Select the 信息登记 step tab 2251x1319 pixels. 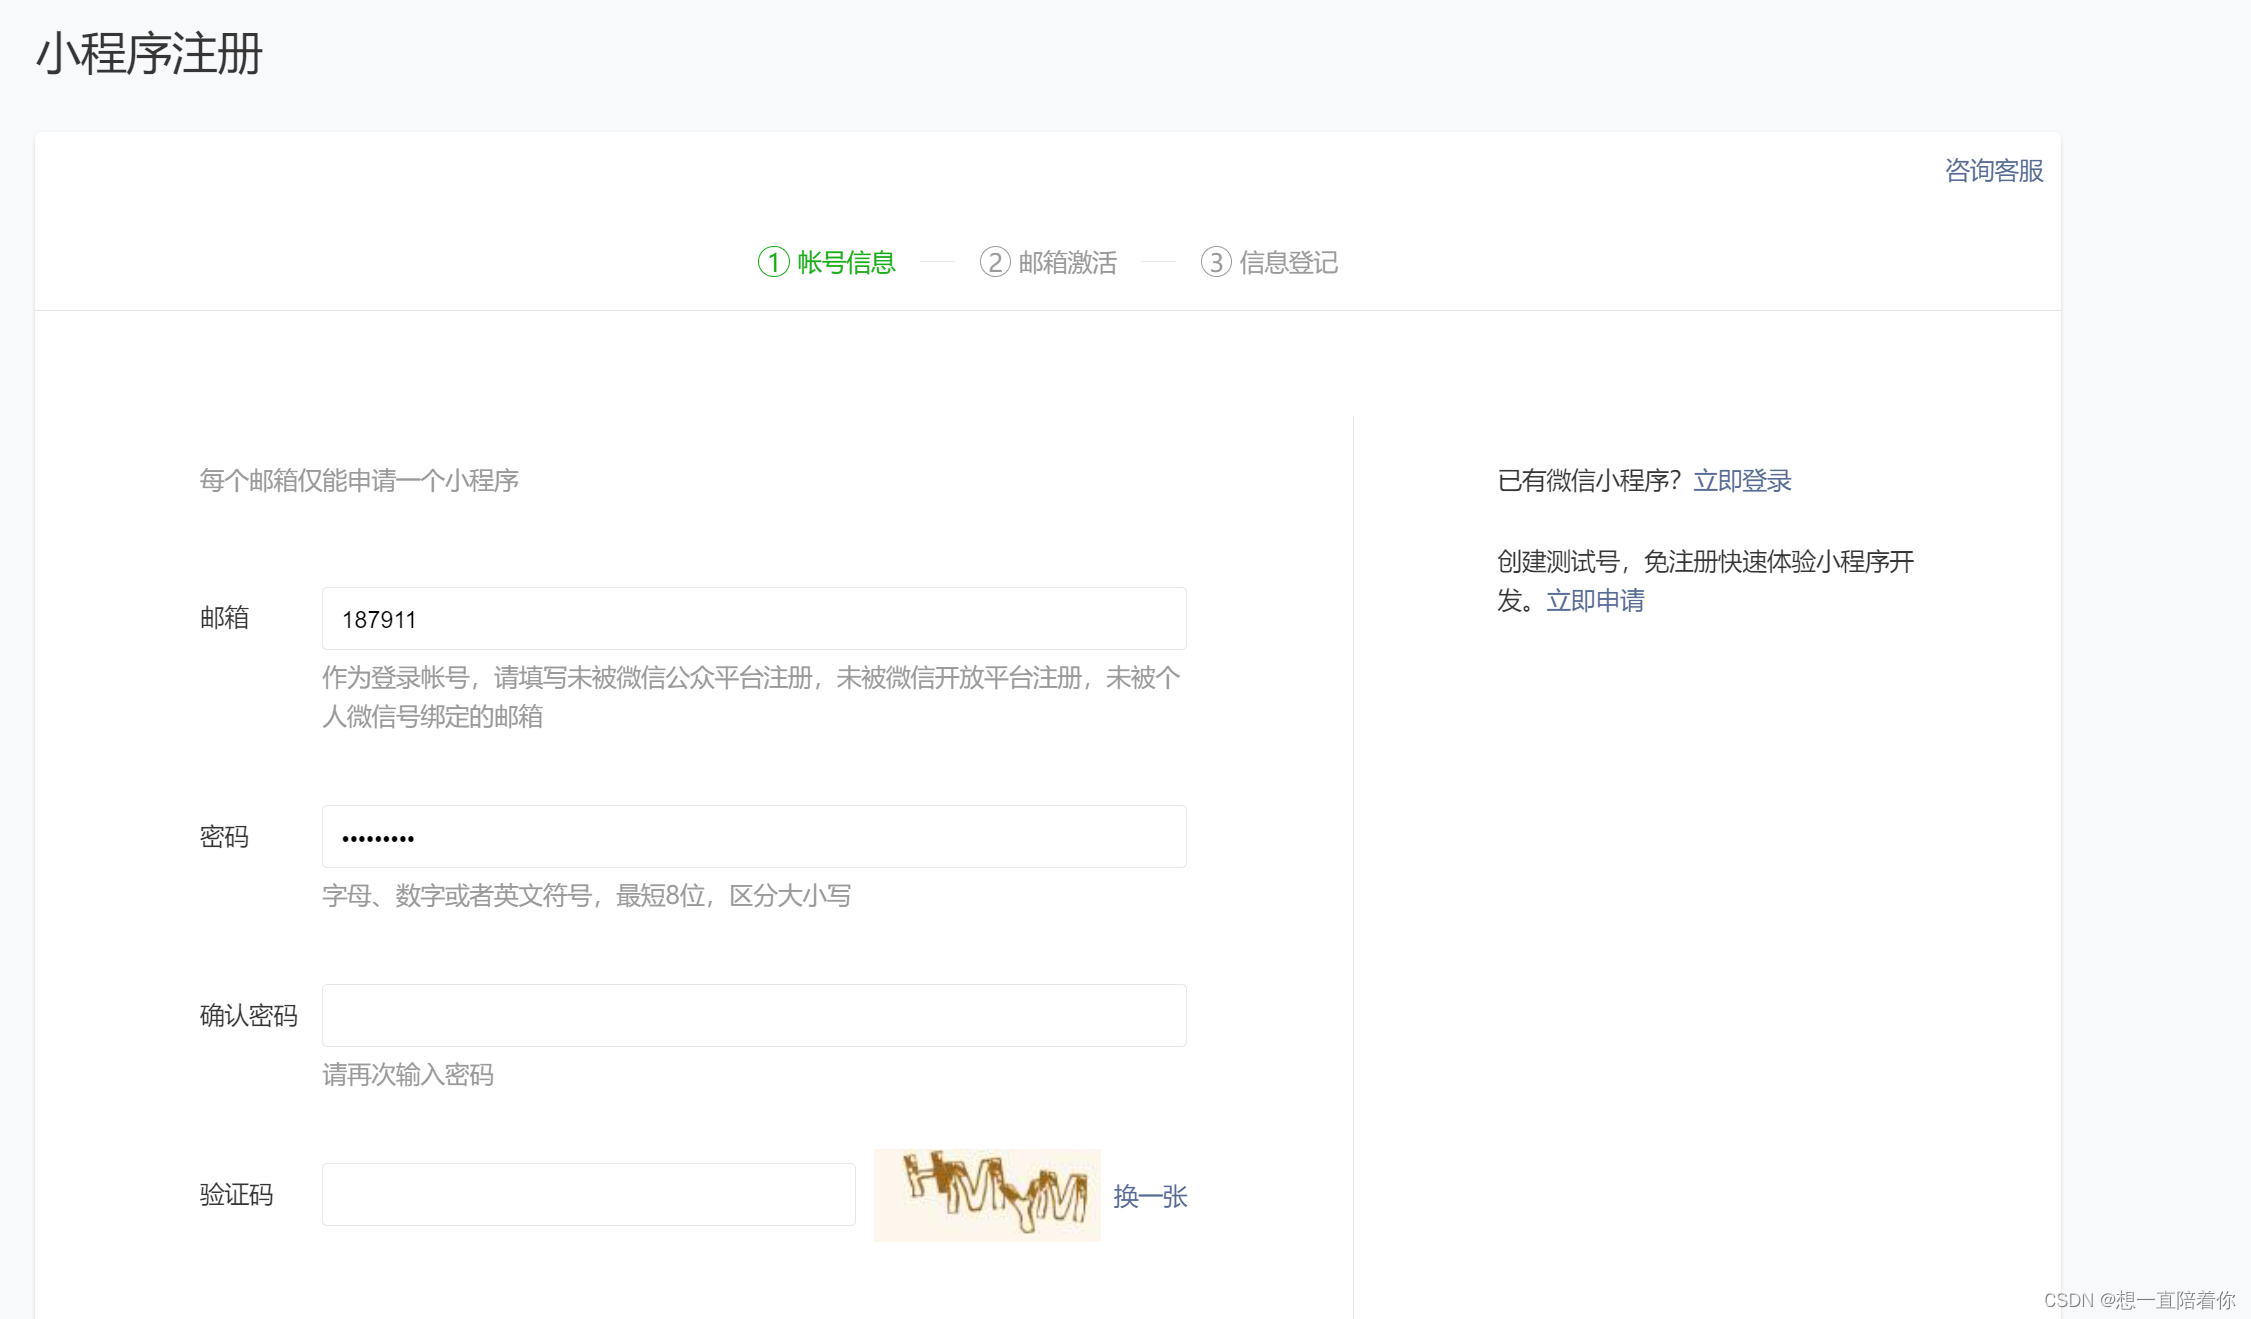(x=1288, y=262)
